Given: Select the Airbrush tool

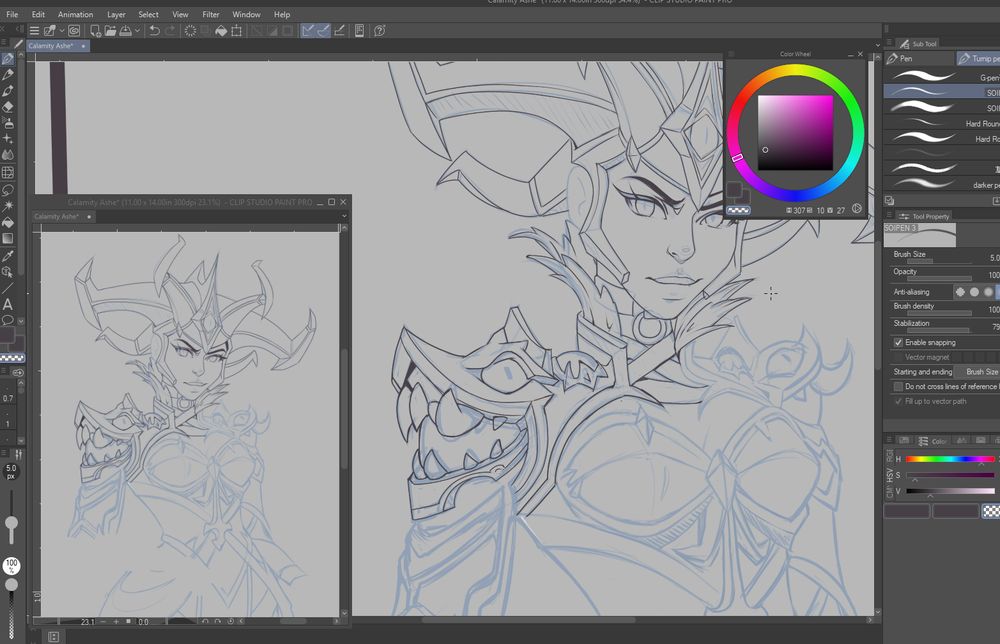Looking at the screenshot, I should tap(8, 122).
